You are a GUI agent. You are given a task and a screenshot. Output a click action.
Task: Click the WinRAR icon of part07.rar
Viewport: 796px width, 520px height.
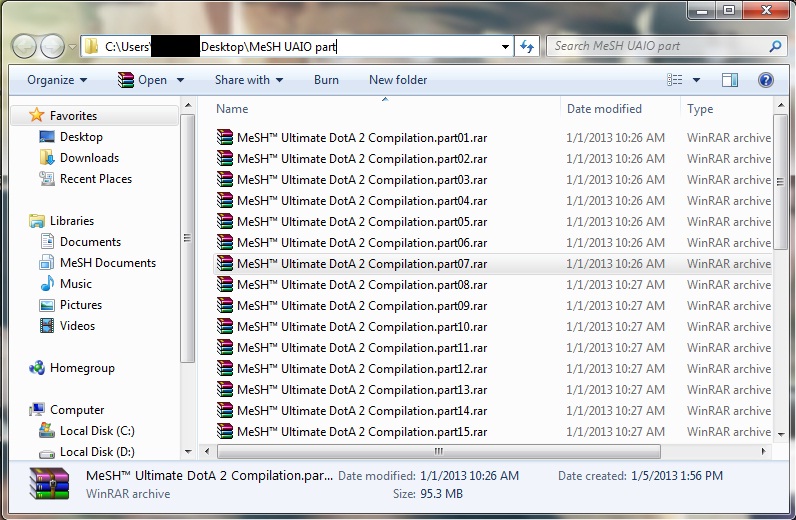pos(225,264)
